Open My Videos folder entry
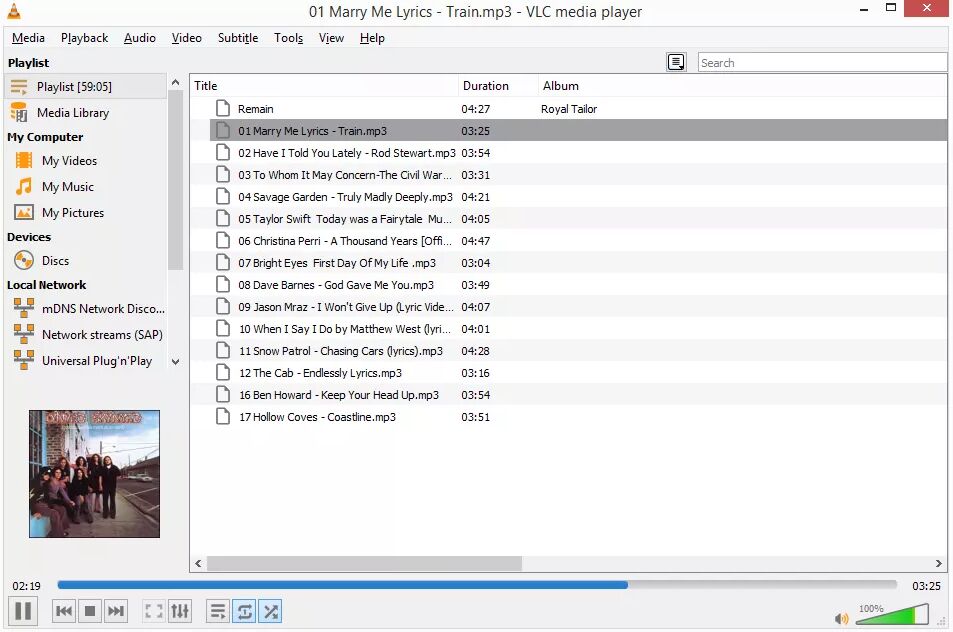The width and height of the screenshot is (953, 632). coord(85,160)
